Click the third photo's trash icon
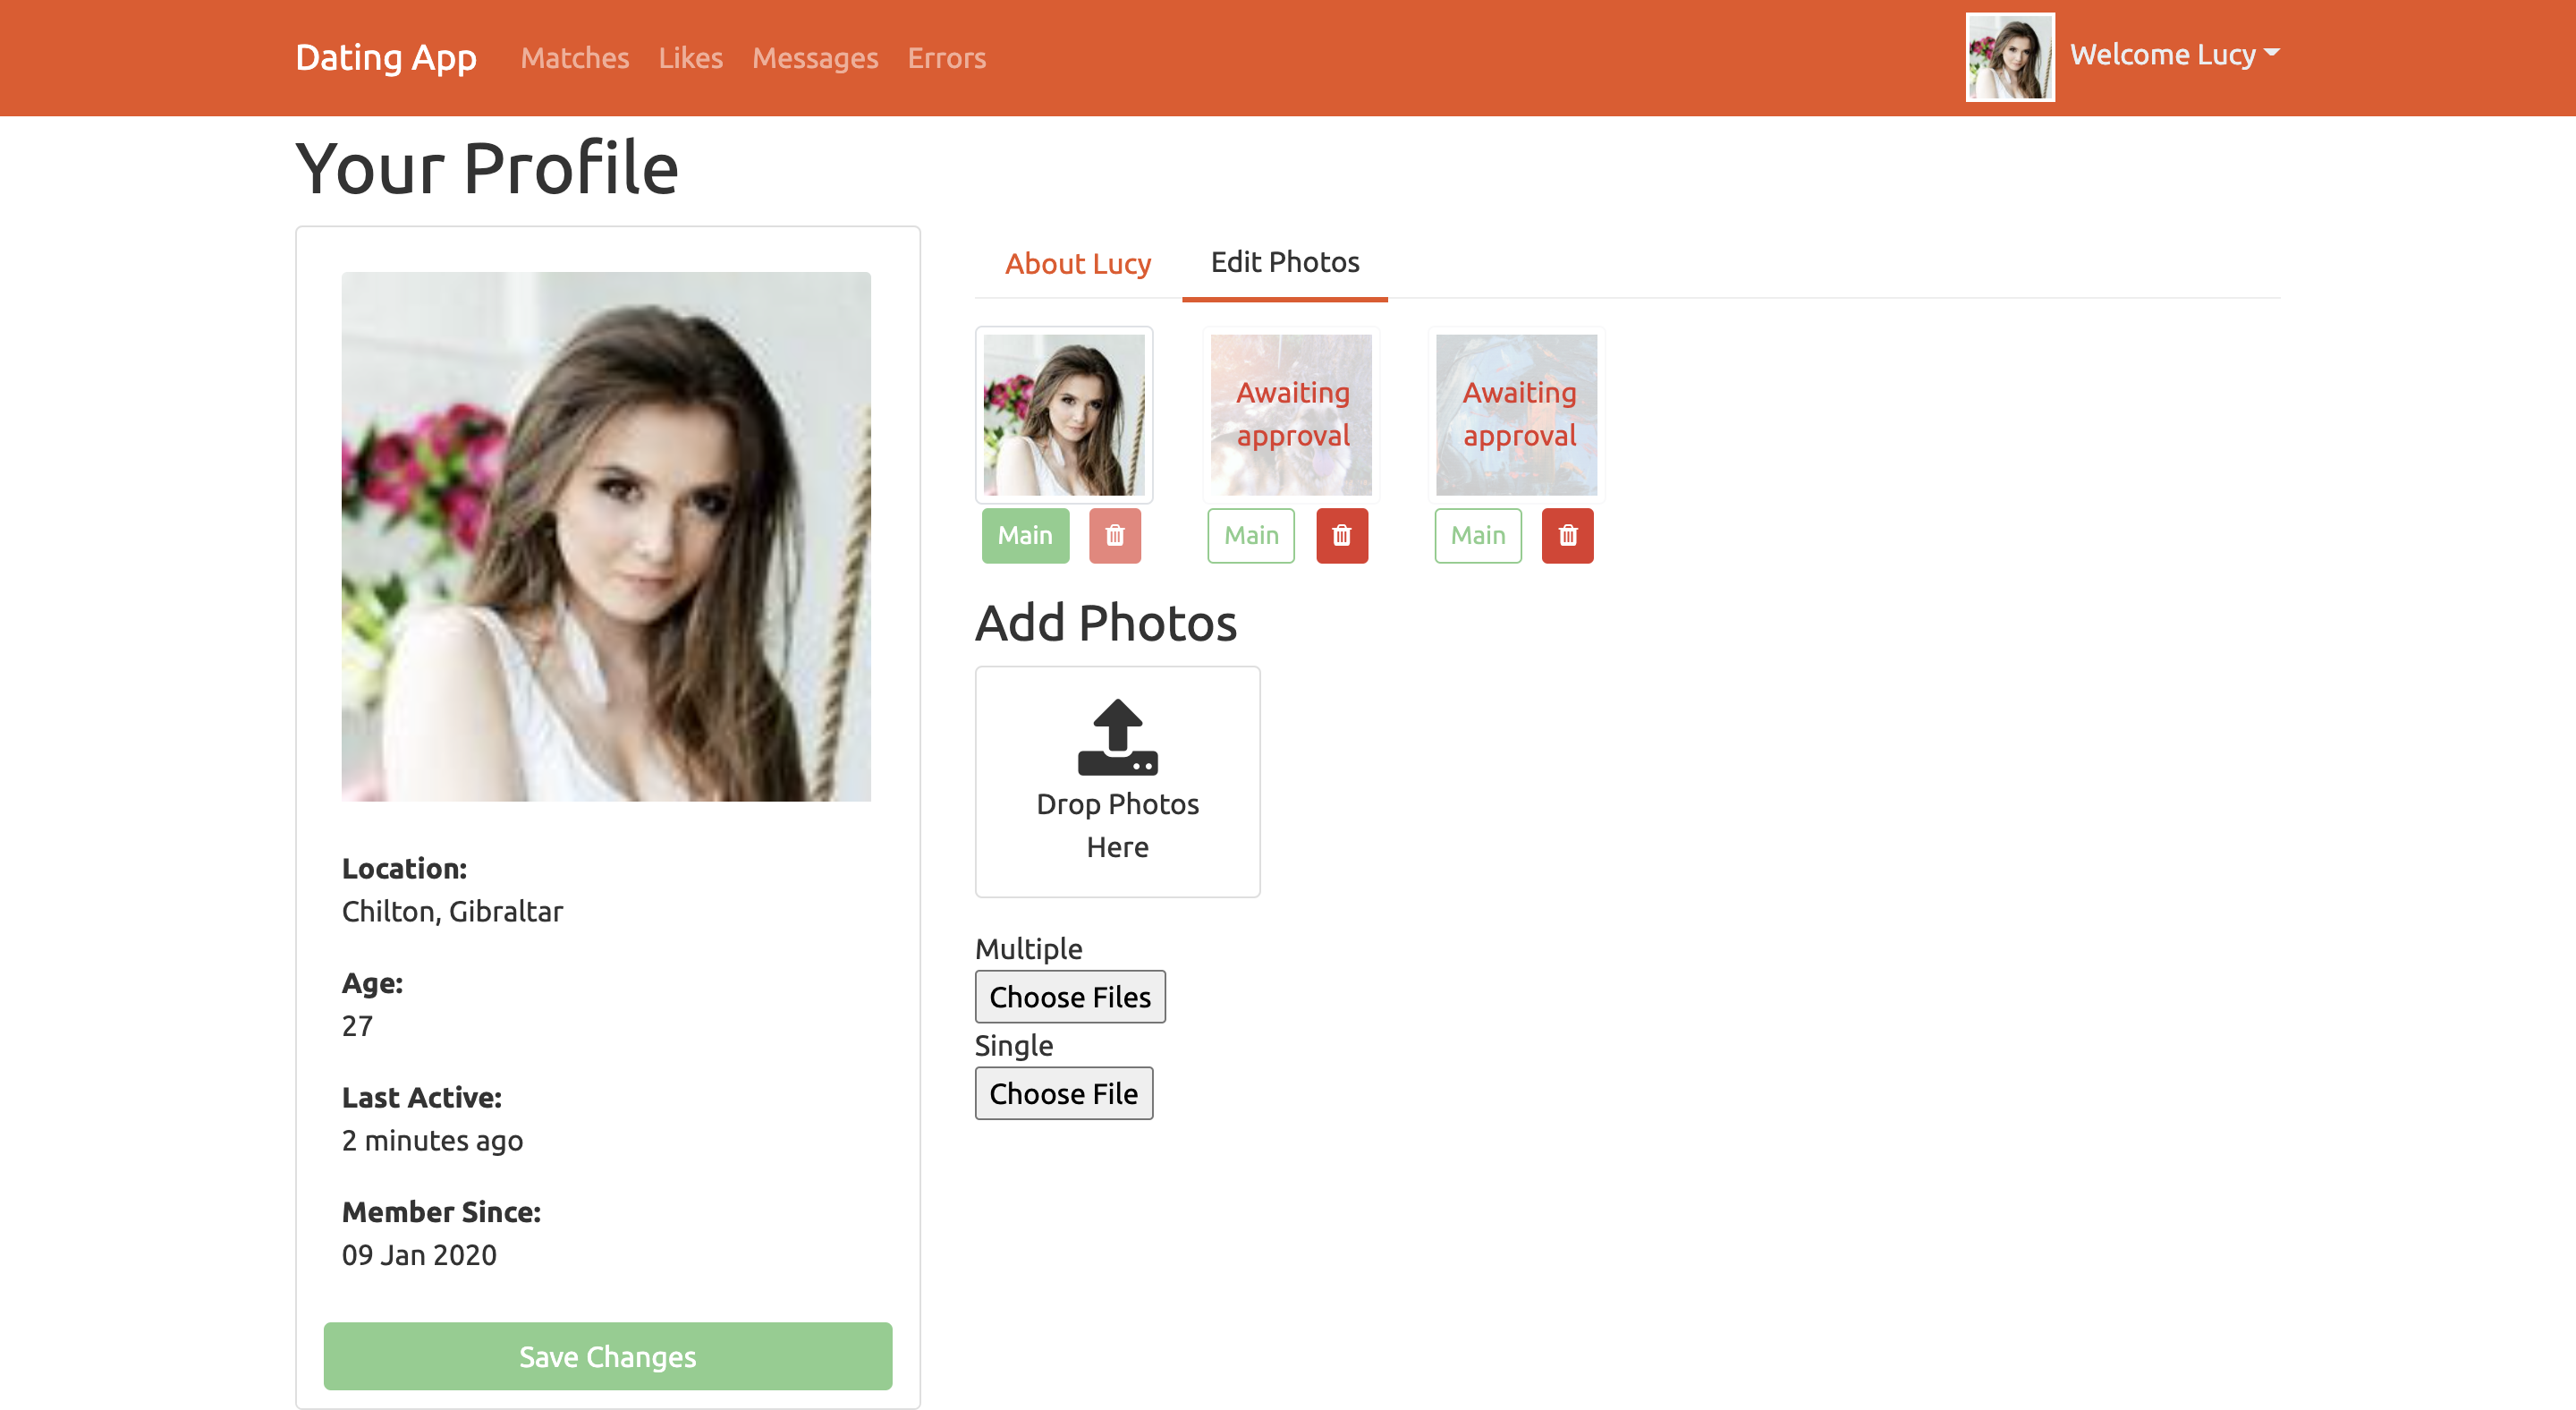 1567,535
